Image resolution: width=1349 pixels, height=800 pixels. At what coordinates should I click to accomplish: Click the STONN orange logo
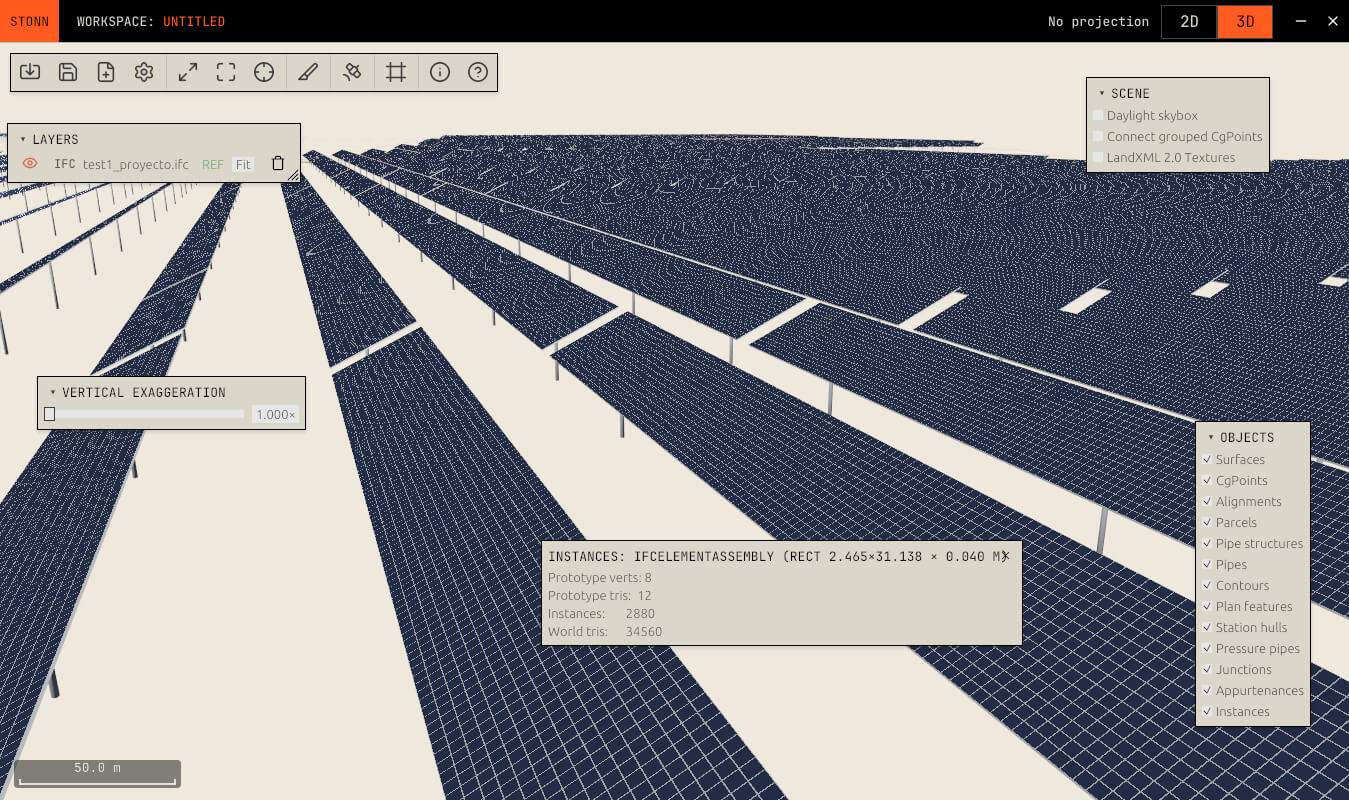point(29,21)
